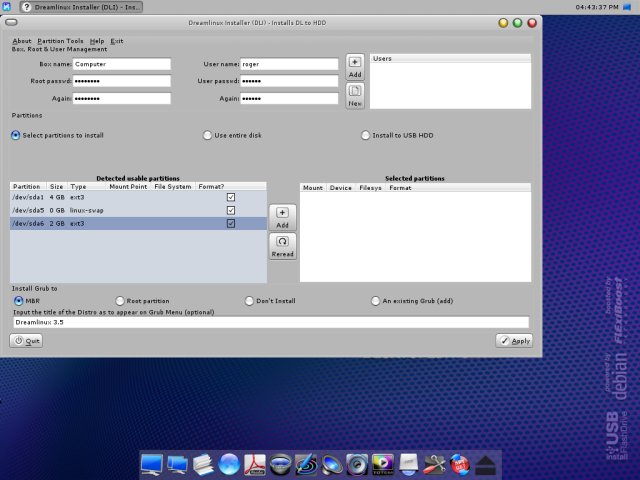The image size is (640, 480).
Task: Toggle Format checkbox for /dev/sda6
Action: point(231,223)
